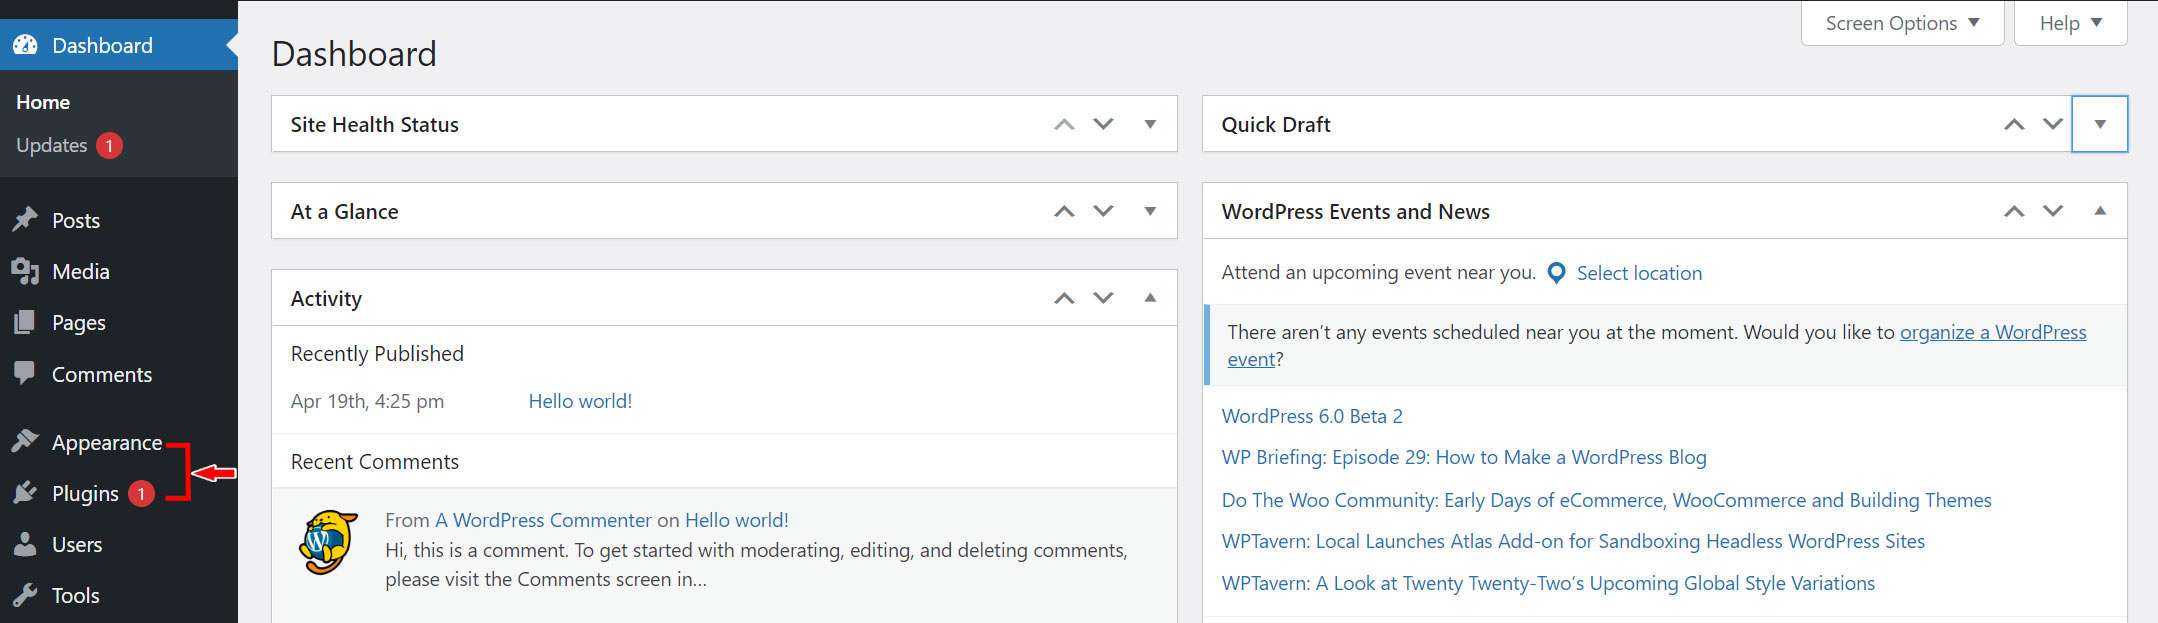Click the WordPress Events and News heading
This screenshot has width=2158, height=623.
click(1356, 211)
